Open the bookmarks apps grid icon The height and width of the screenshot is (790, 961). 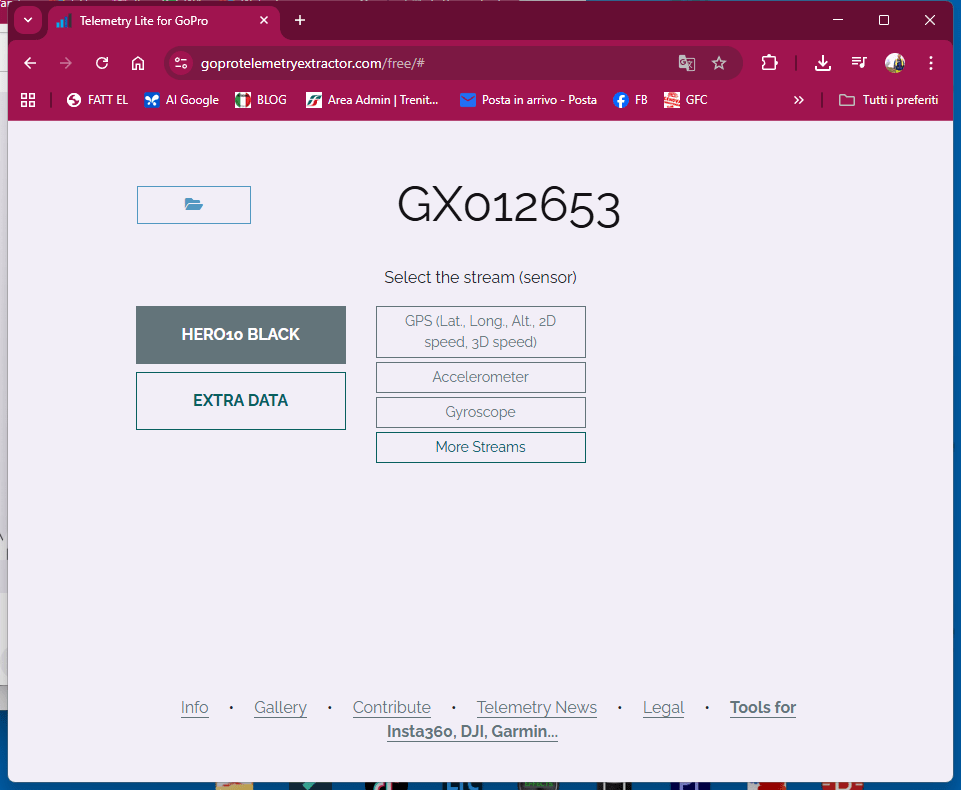28,100
